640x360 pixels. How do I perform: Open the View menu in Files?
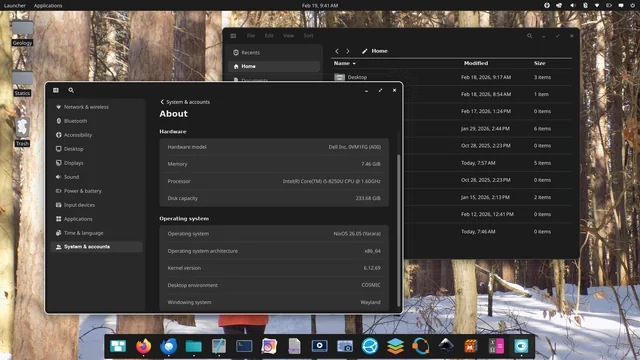(289, 36)
